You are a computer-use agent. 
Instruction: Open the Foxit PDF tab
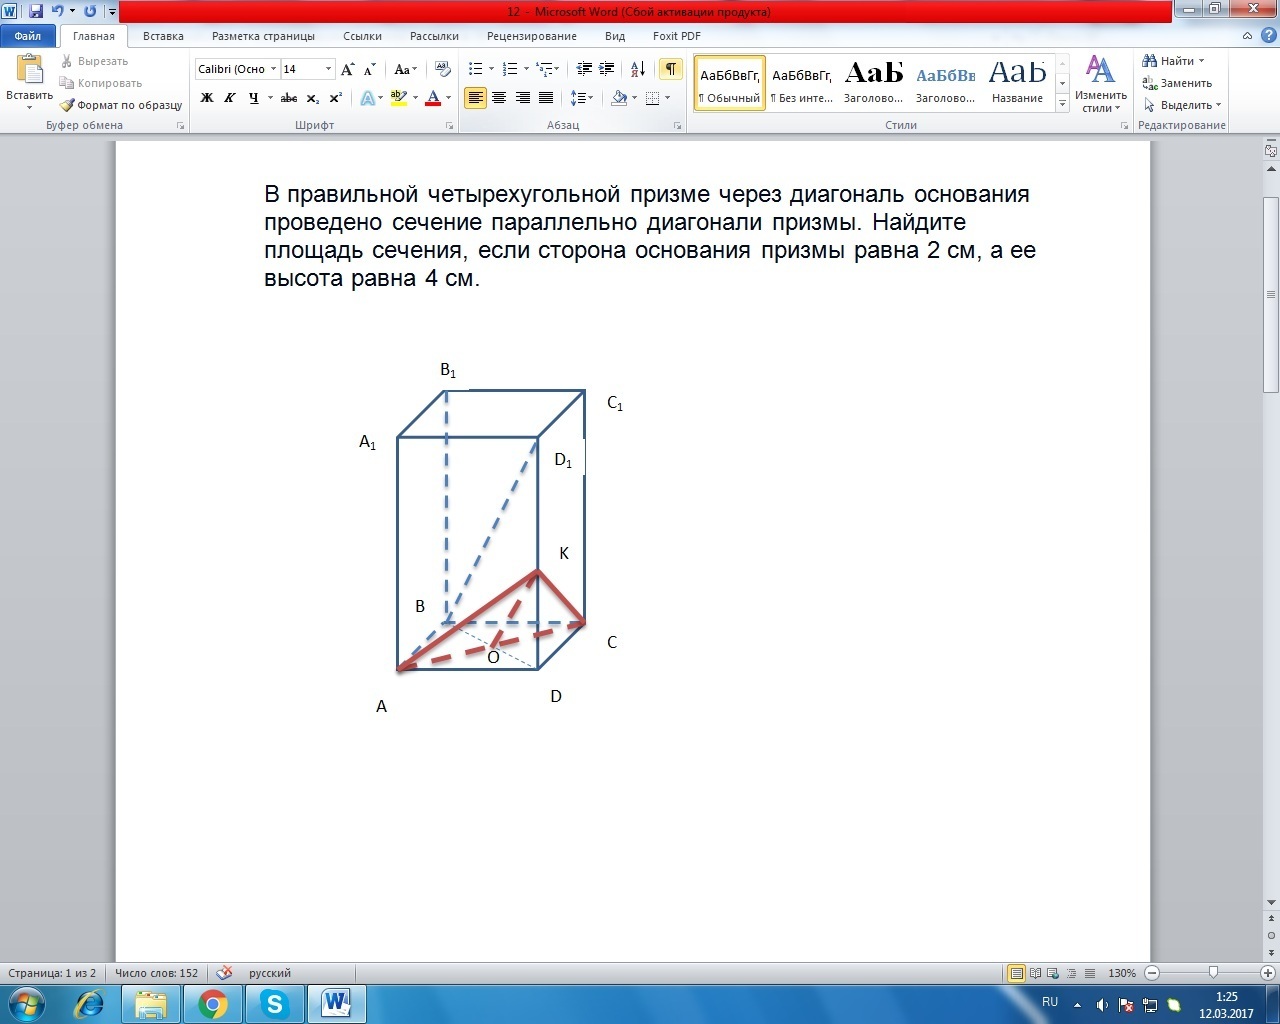pyautogui.click(x=677, y=36)
